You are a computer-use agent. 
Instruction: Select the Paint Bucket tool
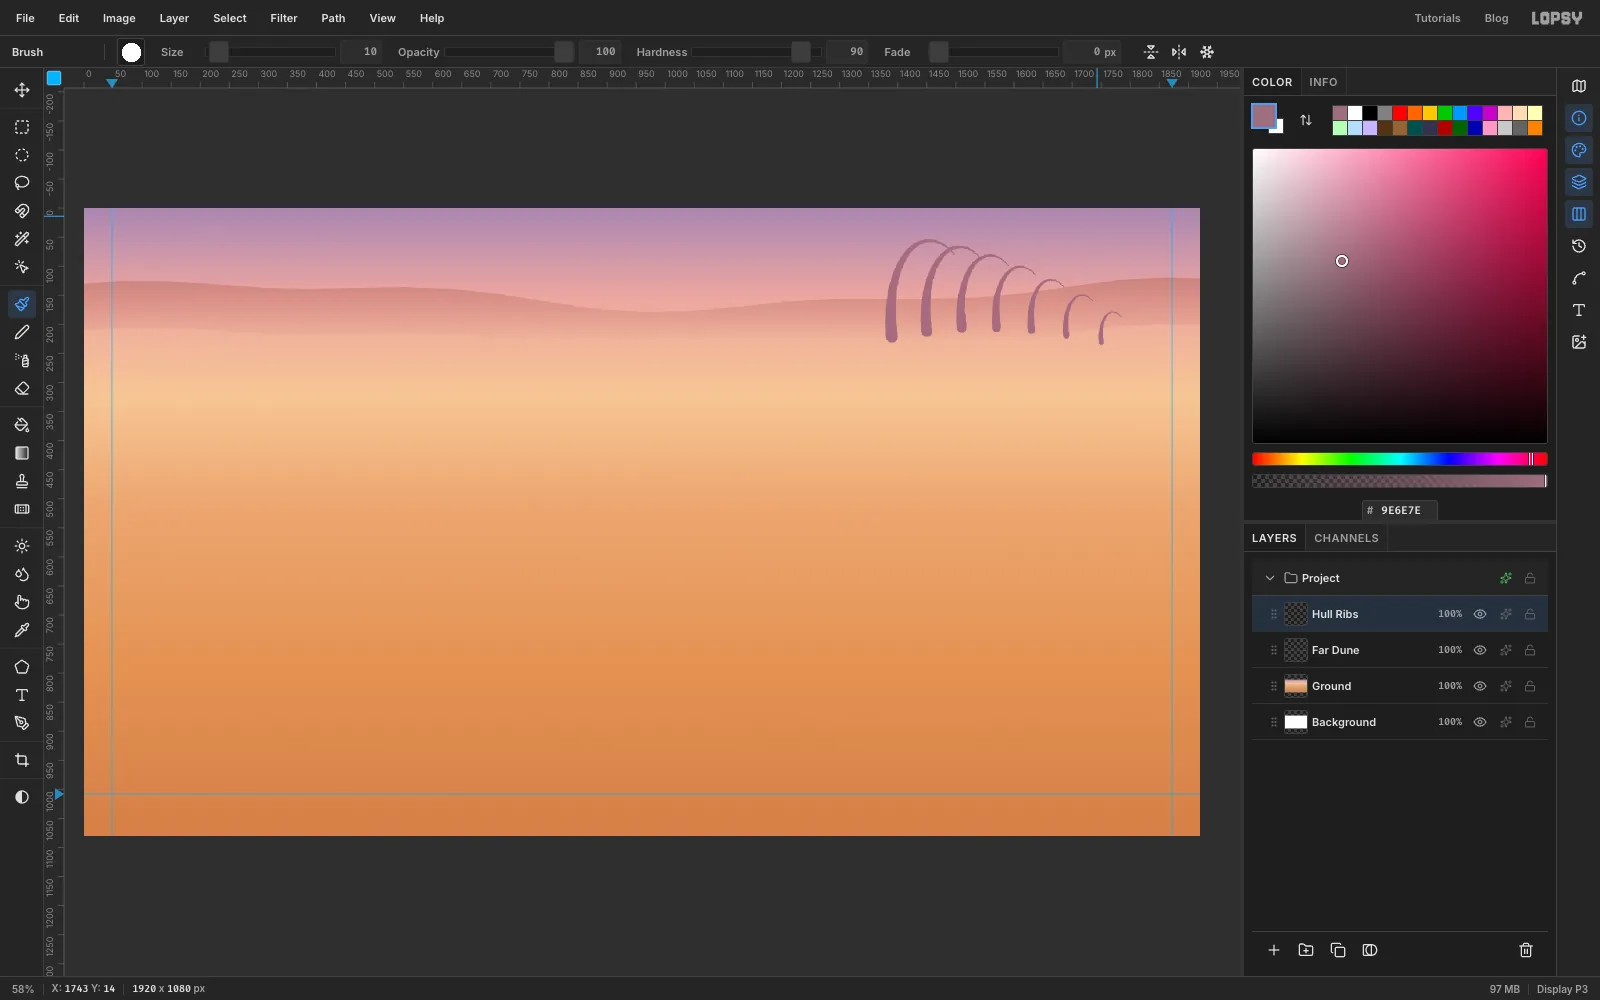(x=21, y=425)
